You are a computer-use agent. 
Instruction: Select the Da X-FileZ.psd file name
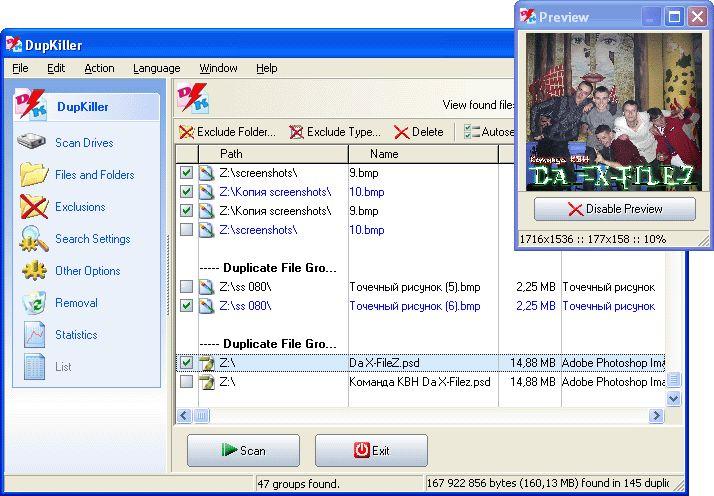pos(384,363)
